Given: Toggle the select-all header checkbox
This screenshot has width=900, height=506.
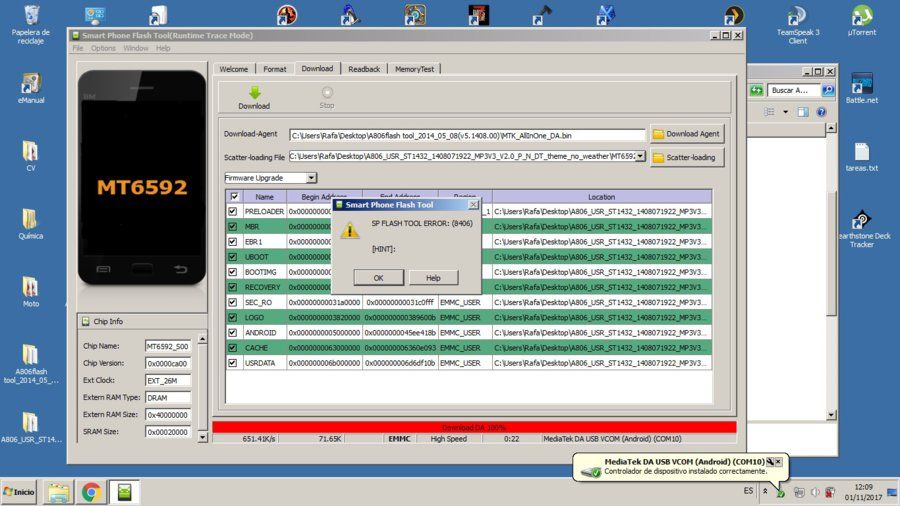Looking at the screenshot, I should (234, 196).
